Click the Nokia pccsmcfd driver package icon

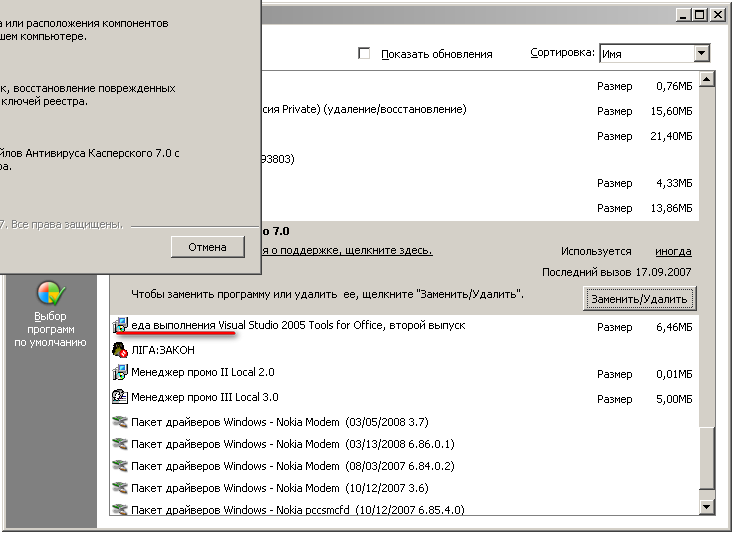120,509
